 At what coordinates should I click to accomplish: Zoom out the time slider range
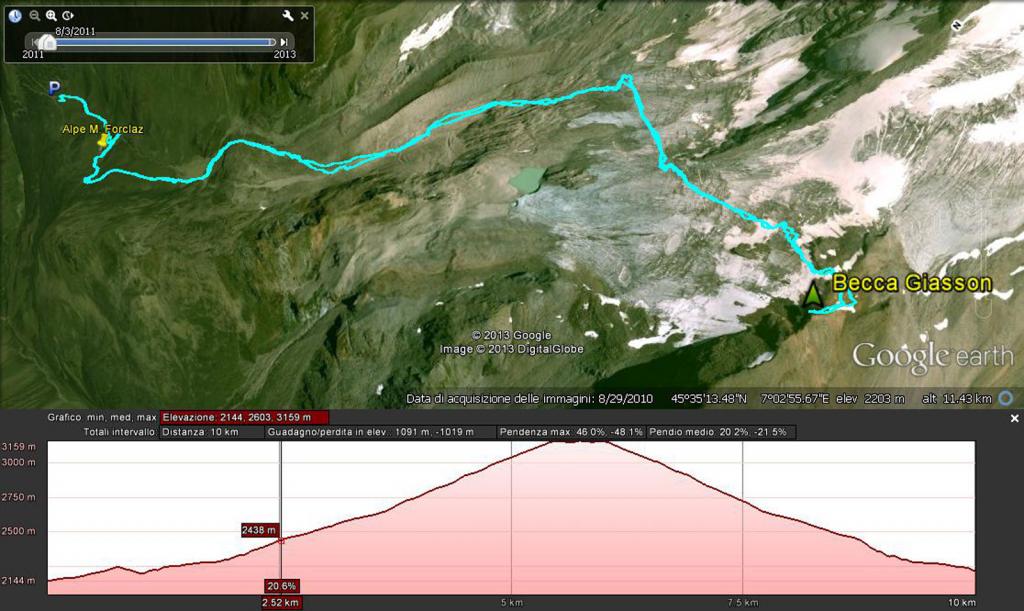(35, 15)
